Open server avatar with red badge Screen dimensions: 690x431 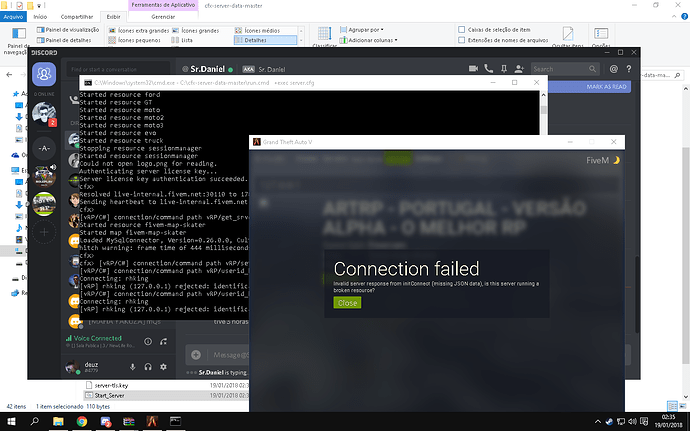coord(44,114)
